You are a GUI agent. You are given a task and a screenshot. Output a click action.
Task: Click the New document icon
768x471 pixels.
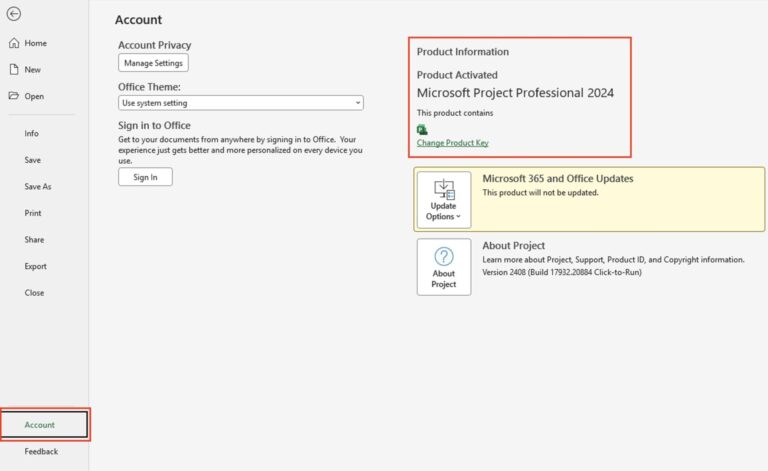(x=14, y=70)
